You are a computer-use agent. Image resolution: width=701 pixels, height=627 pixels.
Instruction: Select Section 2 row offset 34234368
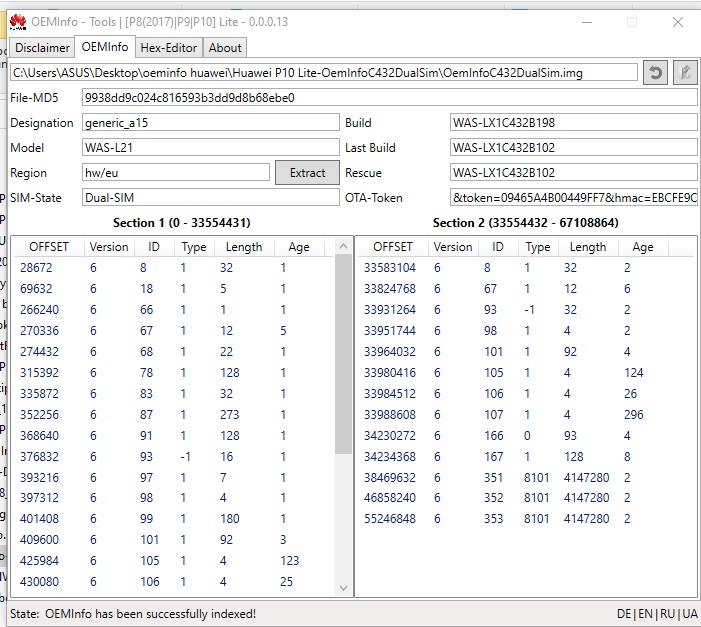526,457
